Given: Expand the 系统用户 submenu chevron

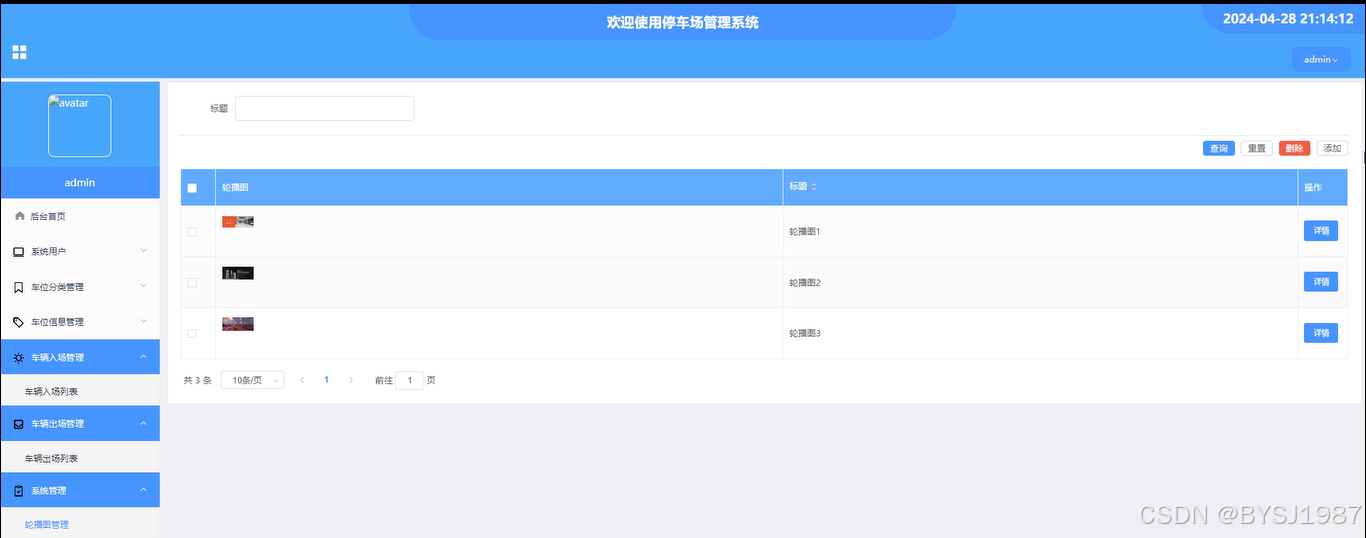Looking at the screenshot, I should point(143,251).
